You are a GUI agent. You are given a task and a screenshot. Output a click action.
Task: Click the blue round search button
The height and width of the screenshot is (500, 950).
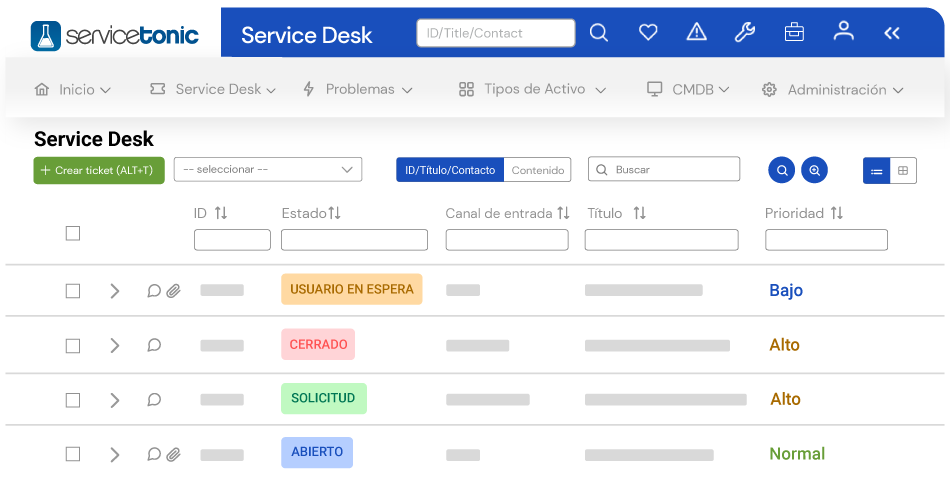782,170
